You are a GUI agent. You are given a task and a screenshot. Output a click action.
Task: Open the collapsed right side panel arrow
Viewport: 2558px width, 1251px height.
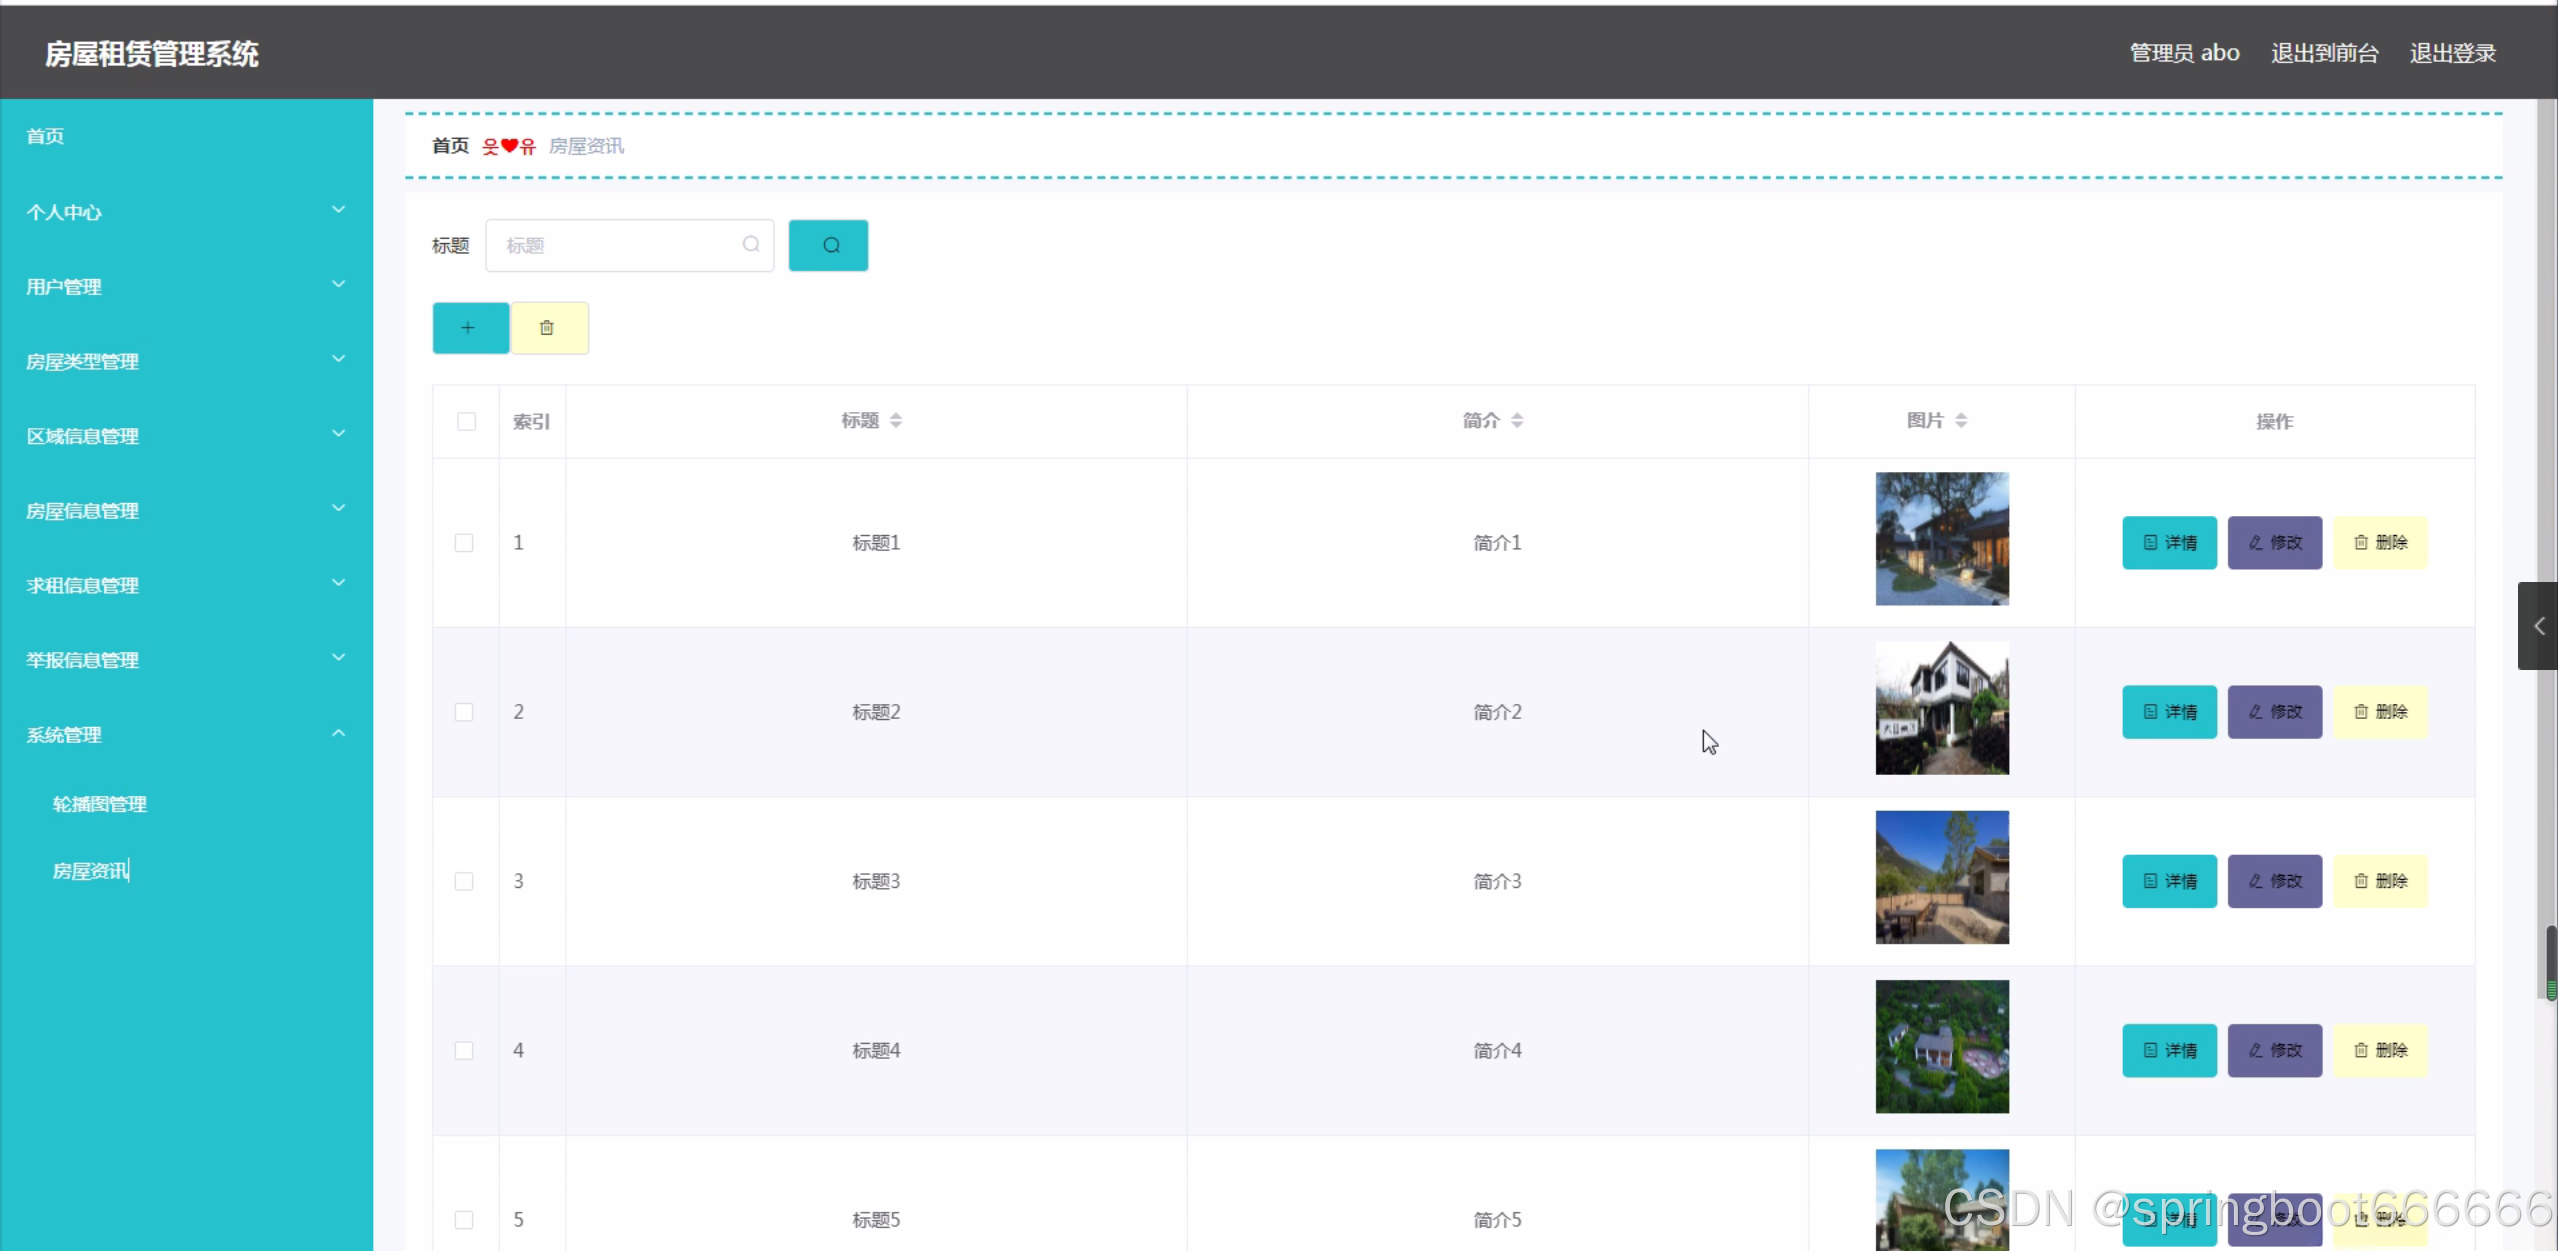pos(2538,626)
